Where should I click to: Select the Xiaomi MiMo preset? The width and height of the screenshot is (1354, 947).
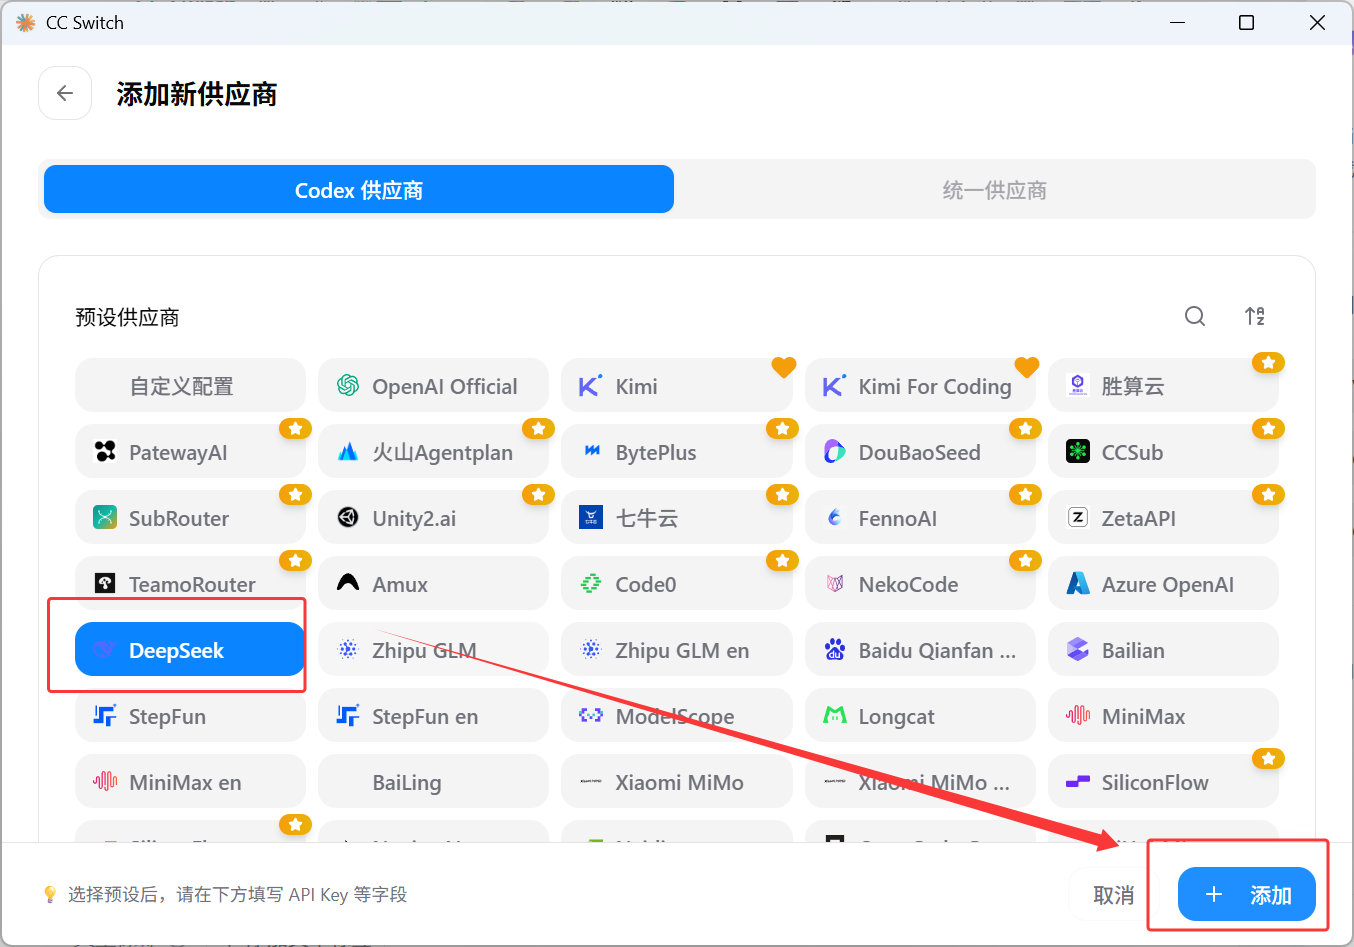click(x=677, y=782)
